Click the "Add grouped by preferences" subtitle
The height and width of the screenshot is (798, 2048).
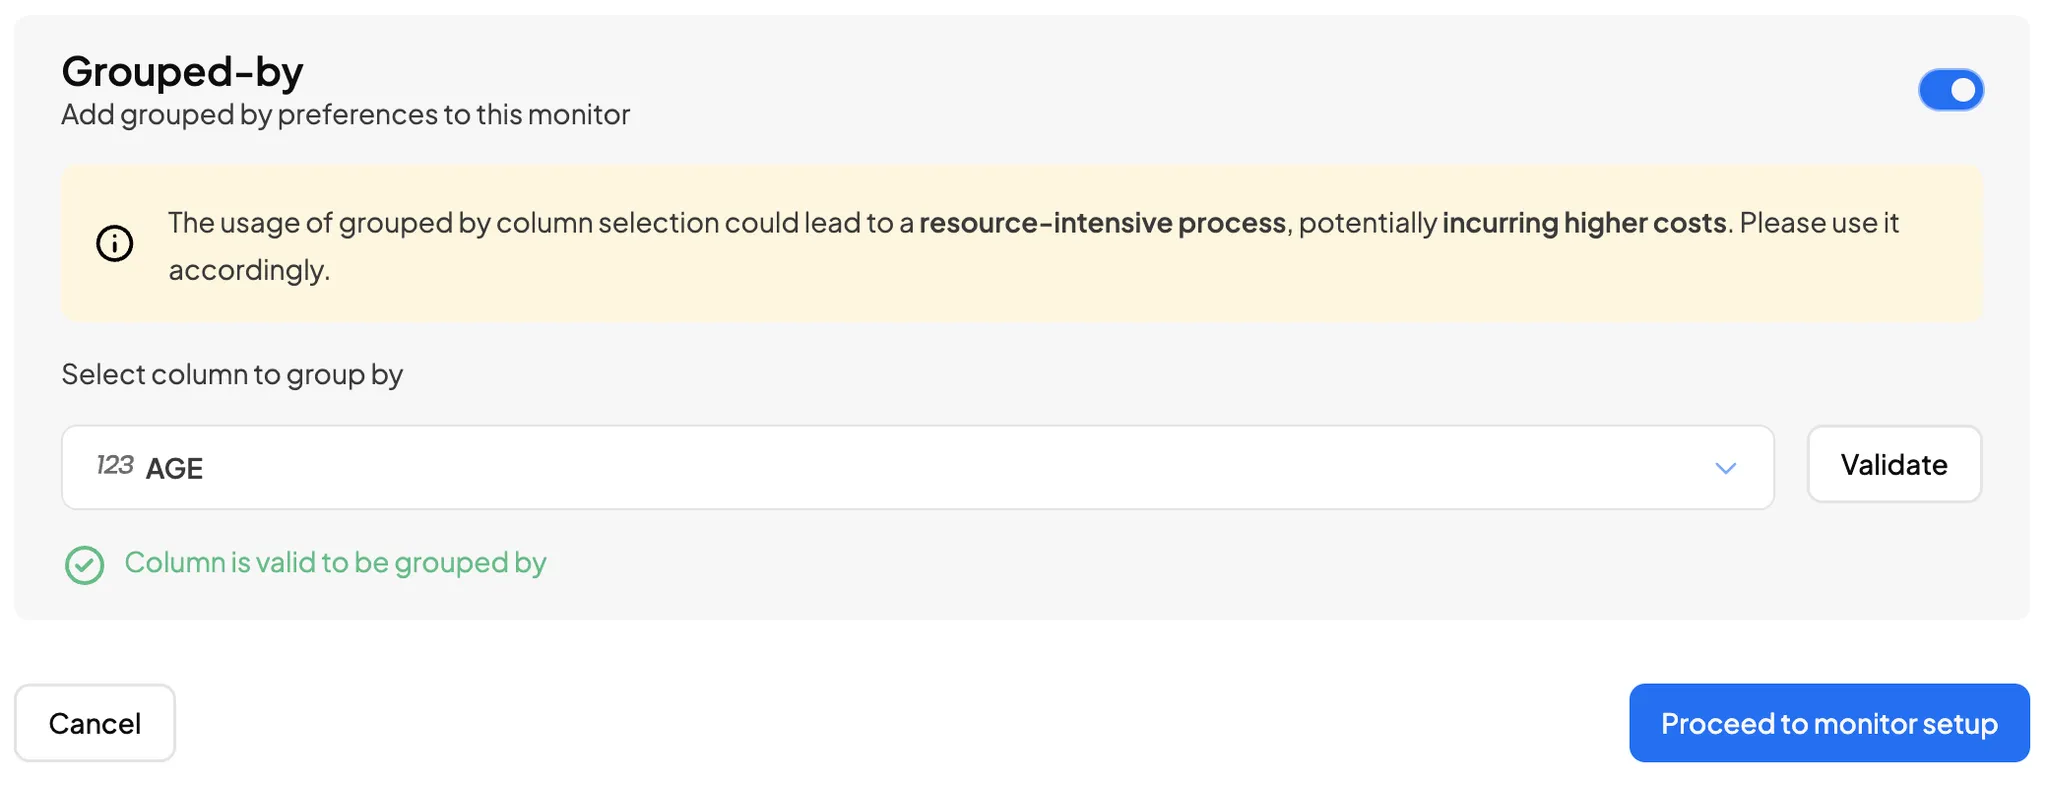345,115
